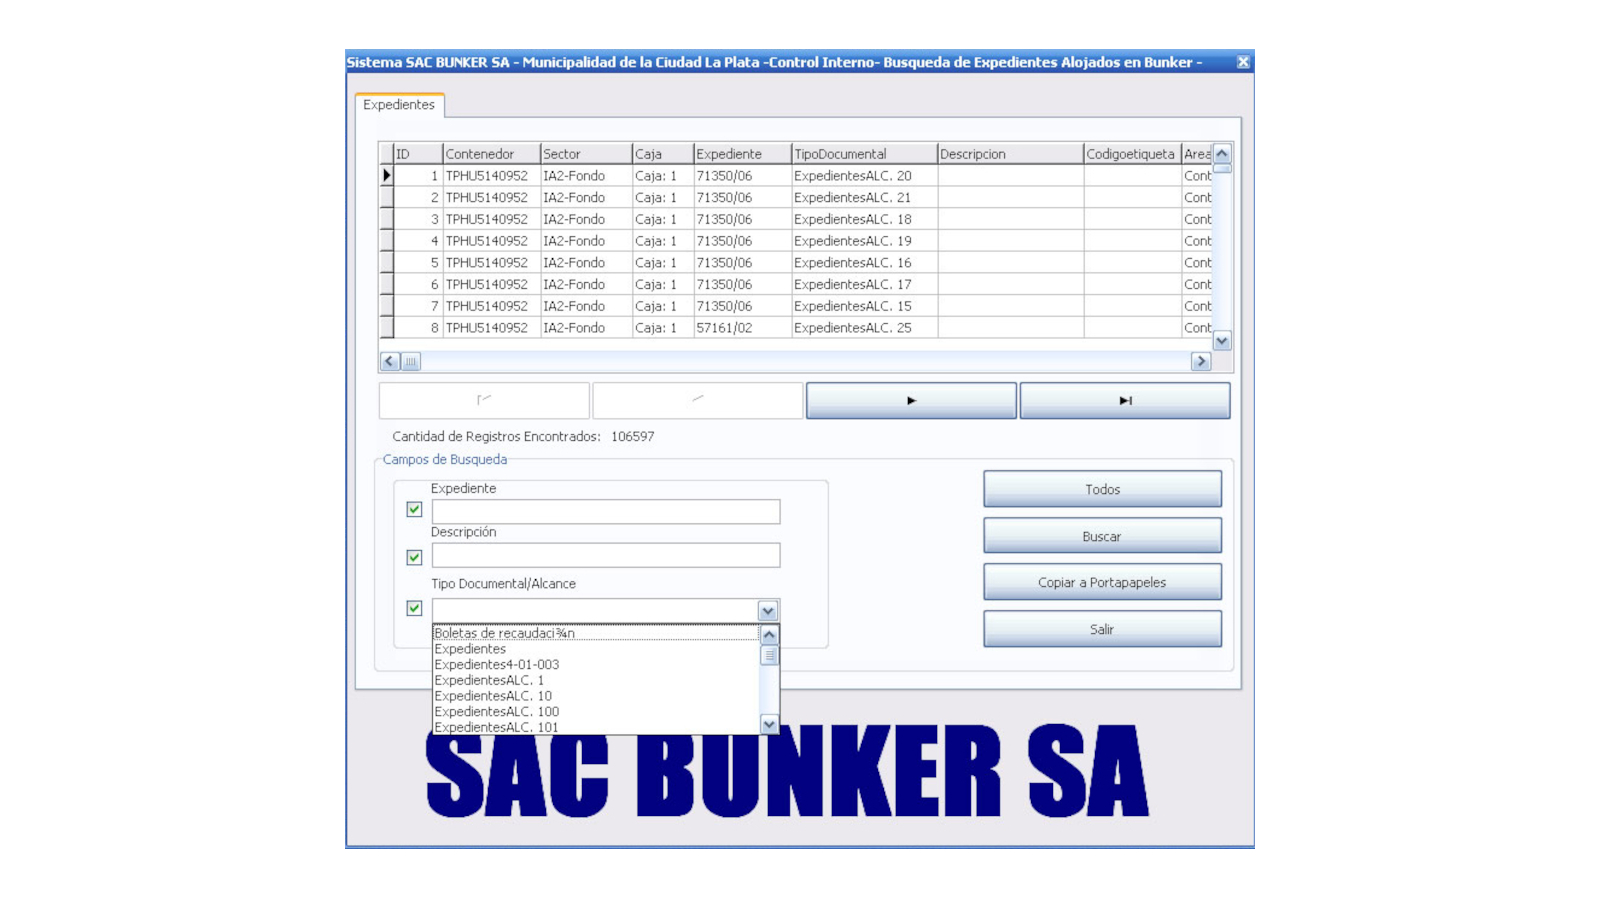Disable the Tipo Documental/Alcance checkbox
Screen dimensions: 1600x900
tap(414, 608)
